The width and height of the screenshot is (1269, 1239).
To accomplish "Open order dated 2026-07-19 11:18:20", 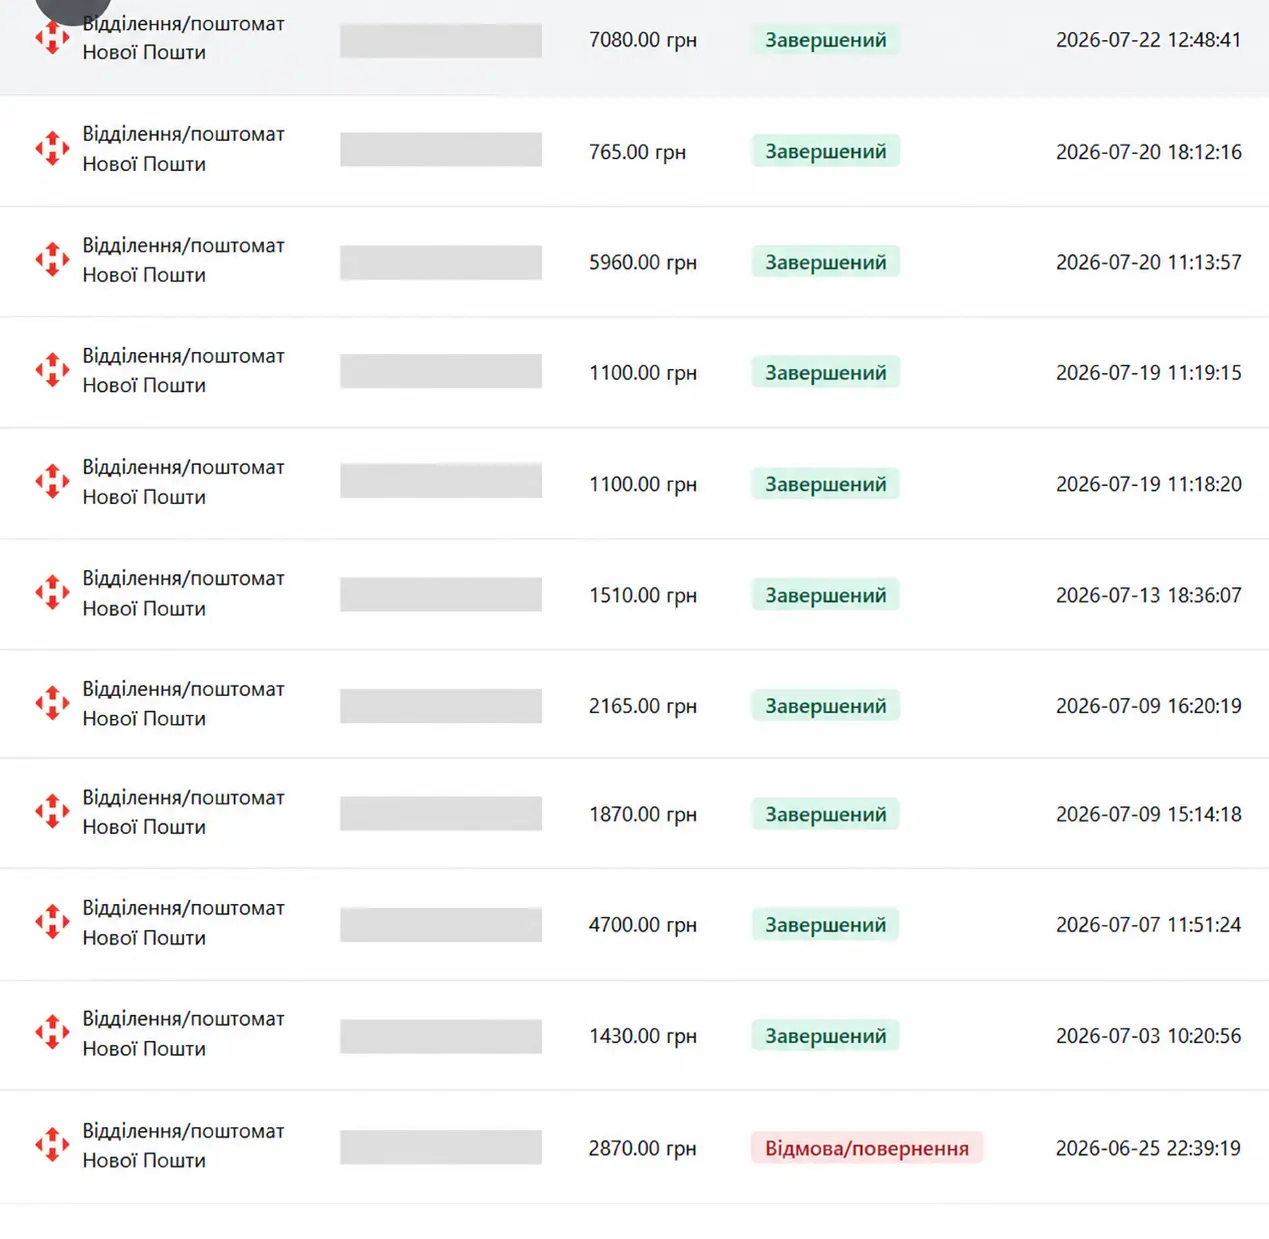I will [x=634, y=484].
